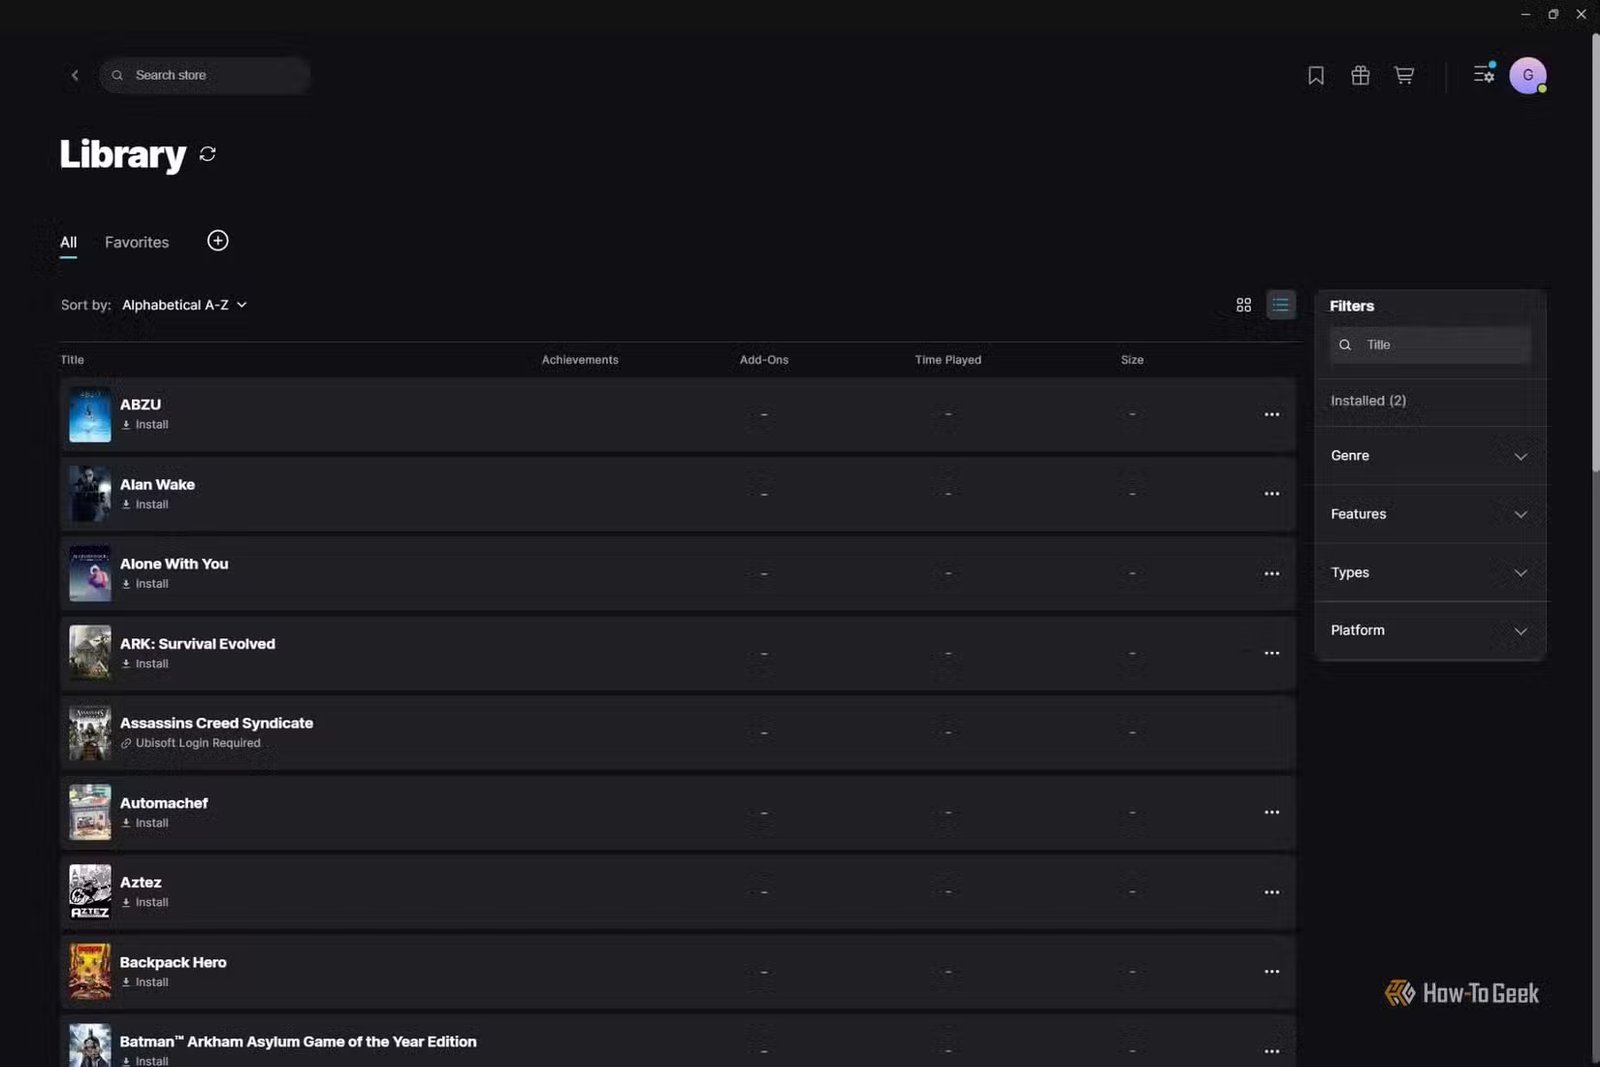Install Alan Wake
This screenshot has width=1600, height=1067.
click(x=145, y=505)
